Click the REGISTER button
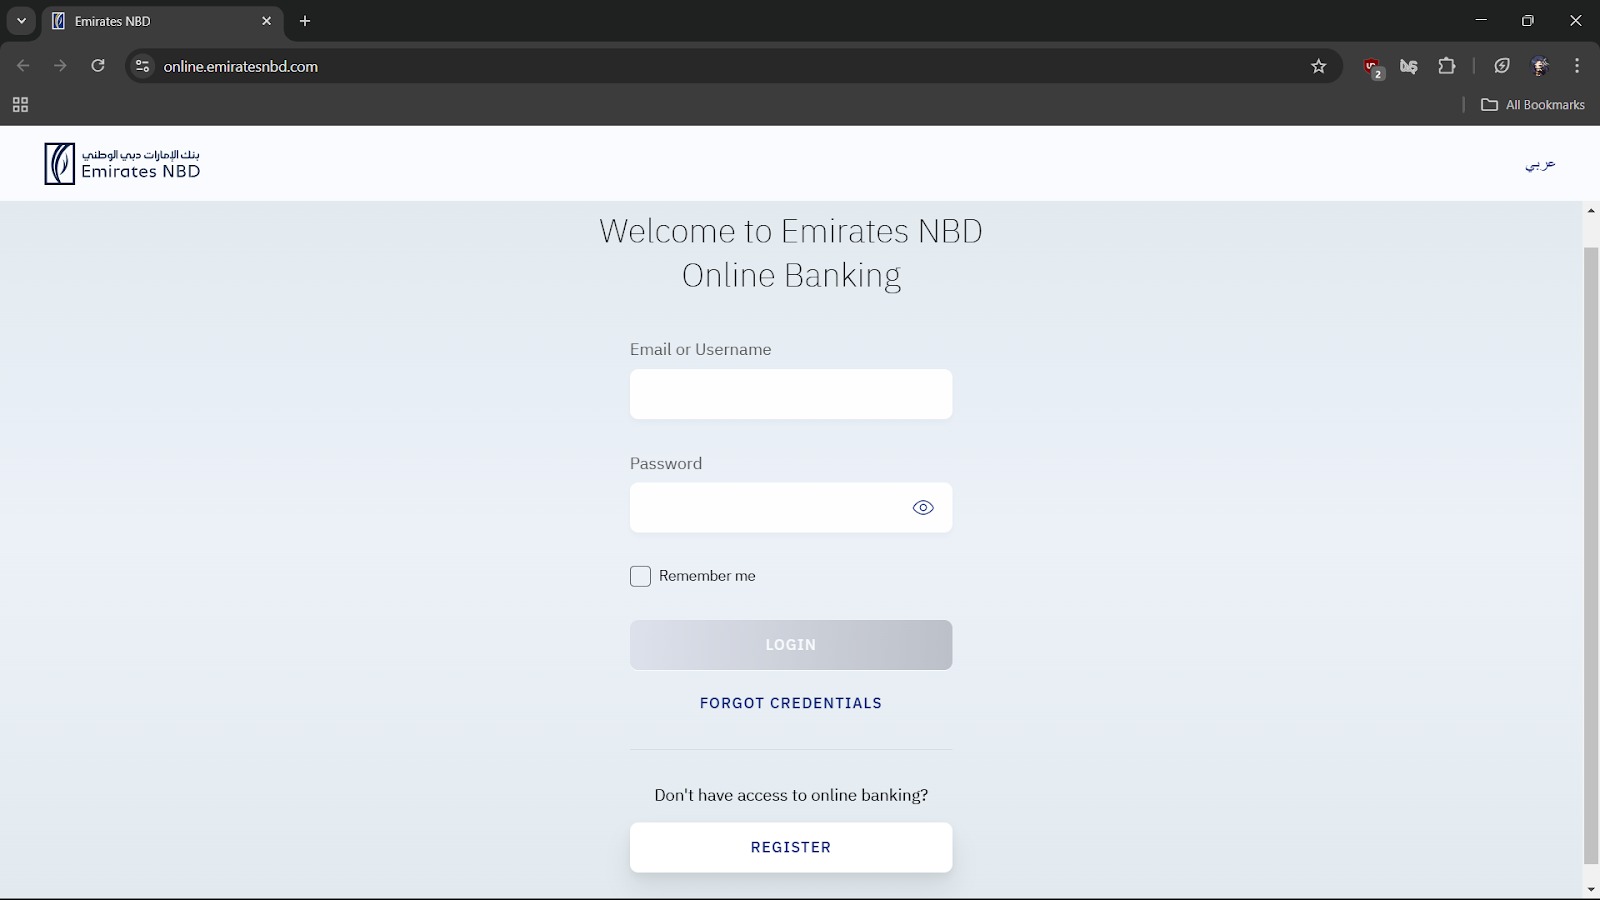Viewport: 1600px width, 900px height. [x=791, y=847]
